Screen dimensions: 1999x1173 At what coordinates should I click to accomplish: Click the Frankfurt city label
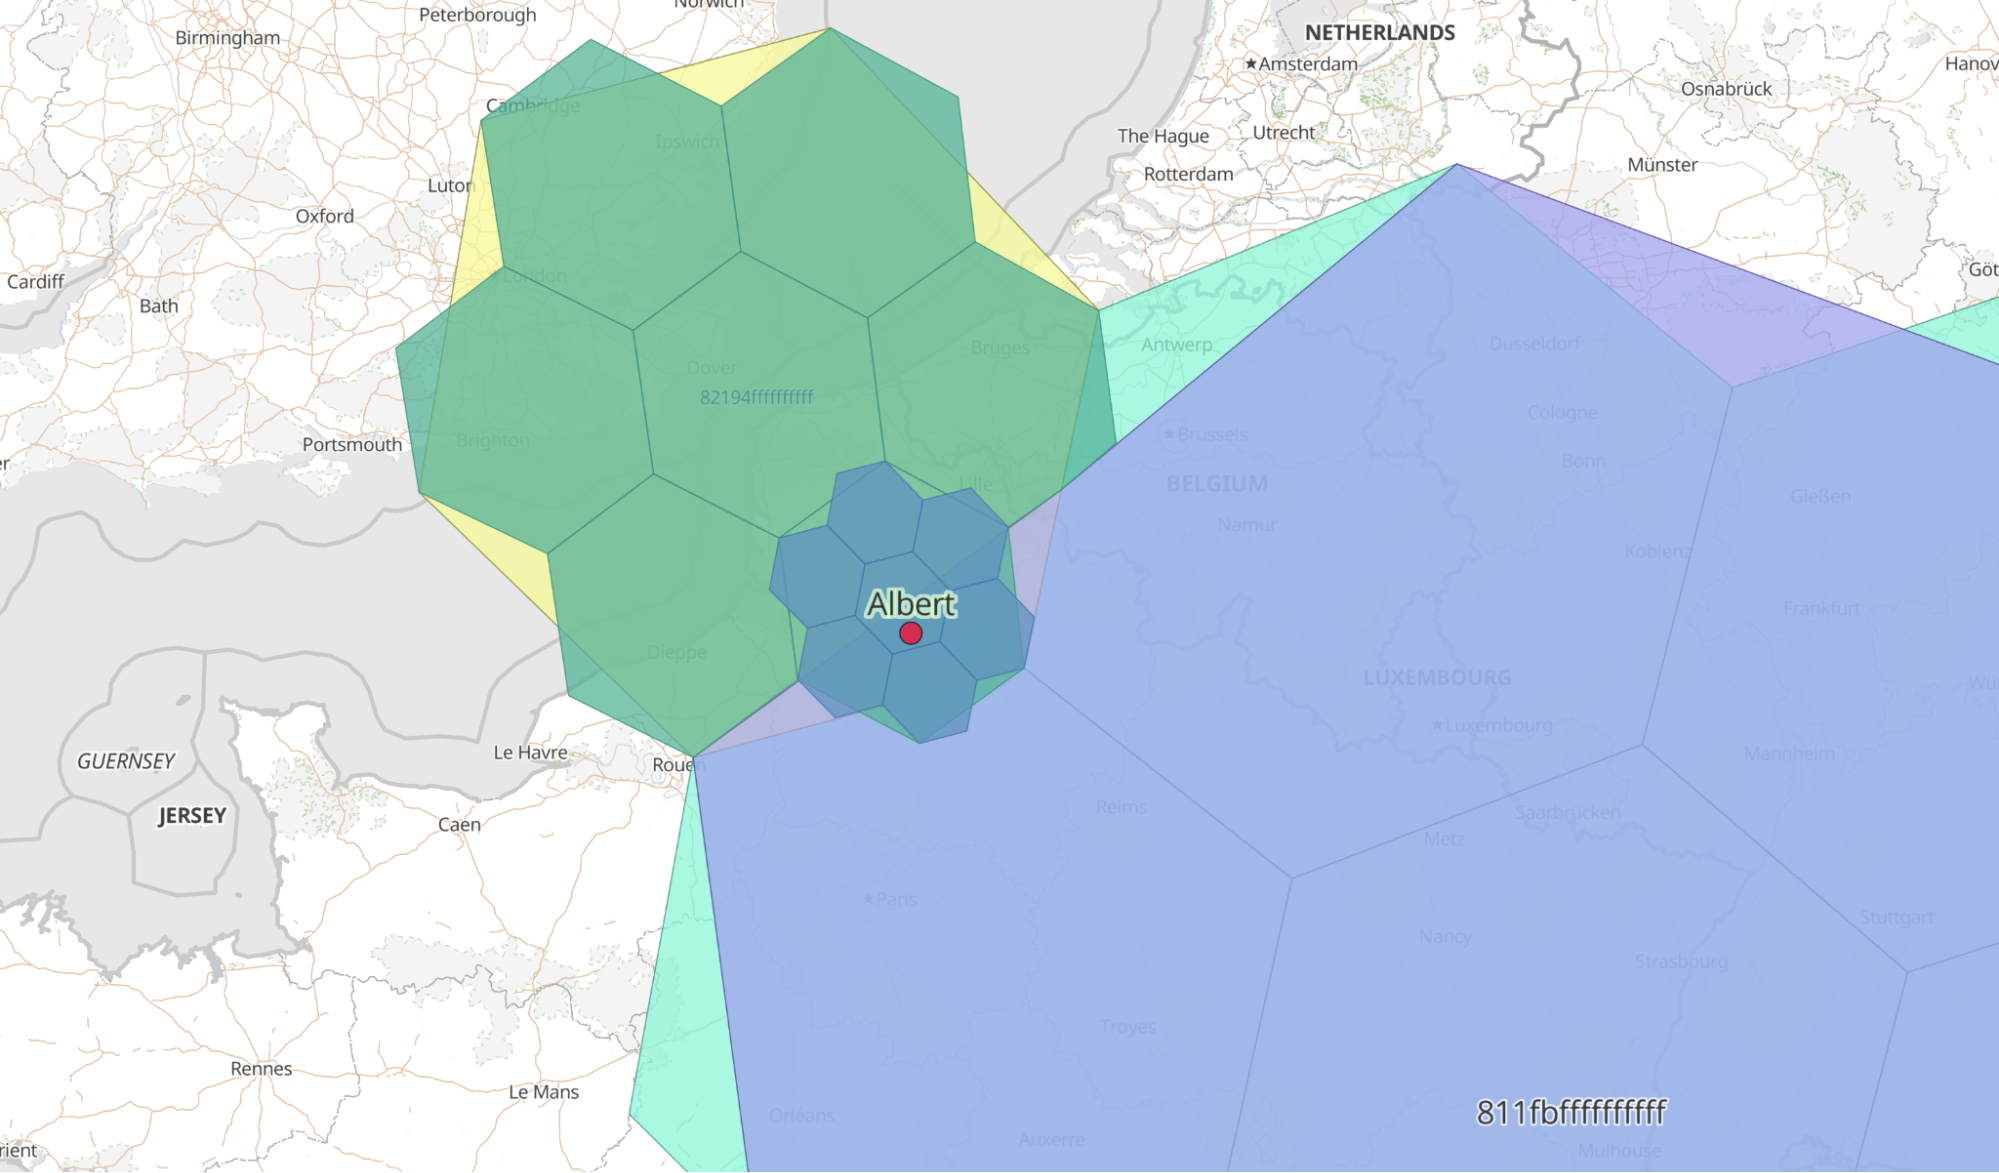click(x=1821, y=608)
